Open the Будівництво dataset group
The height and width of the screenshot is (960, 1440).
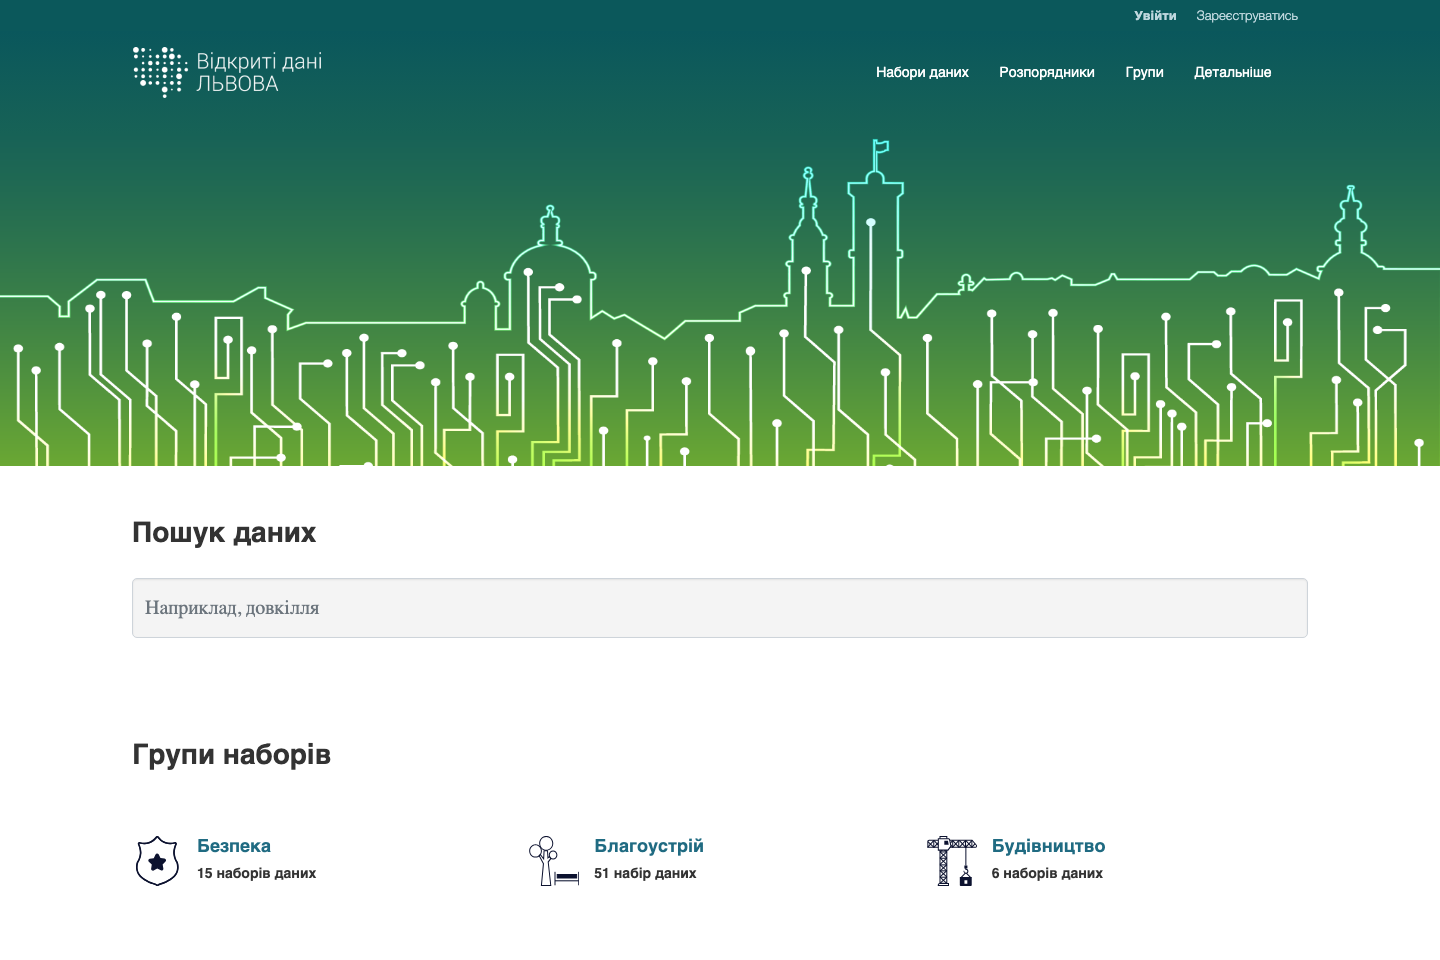1048,846
